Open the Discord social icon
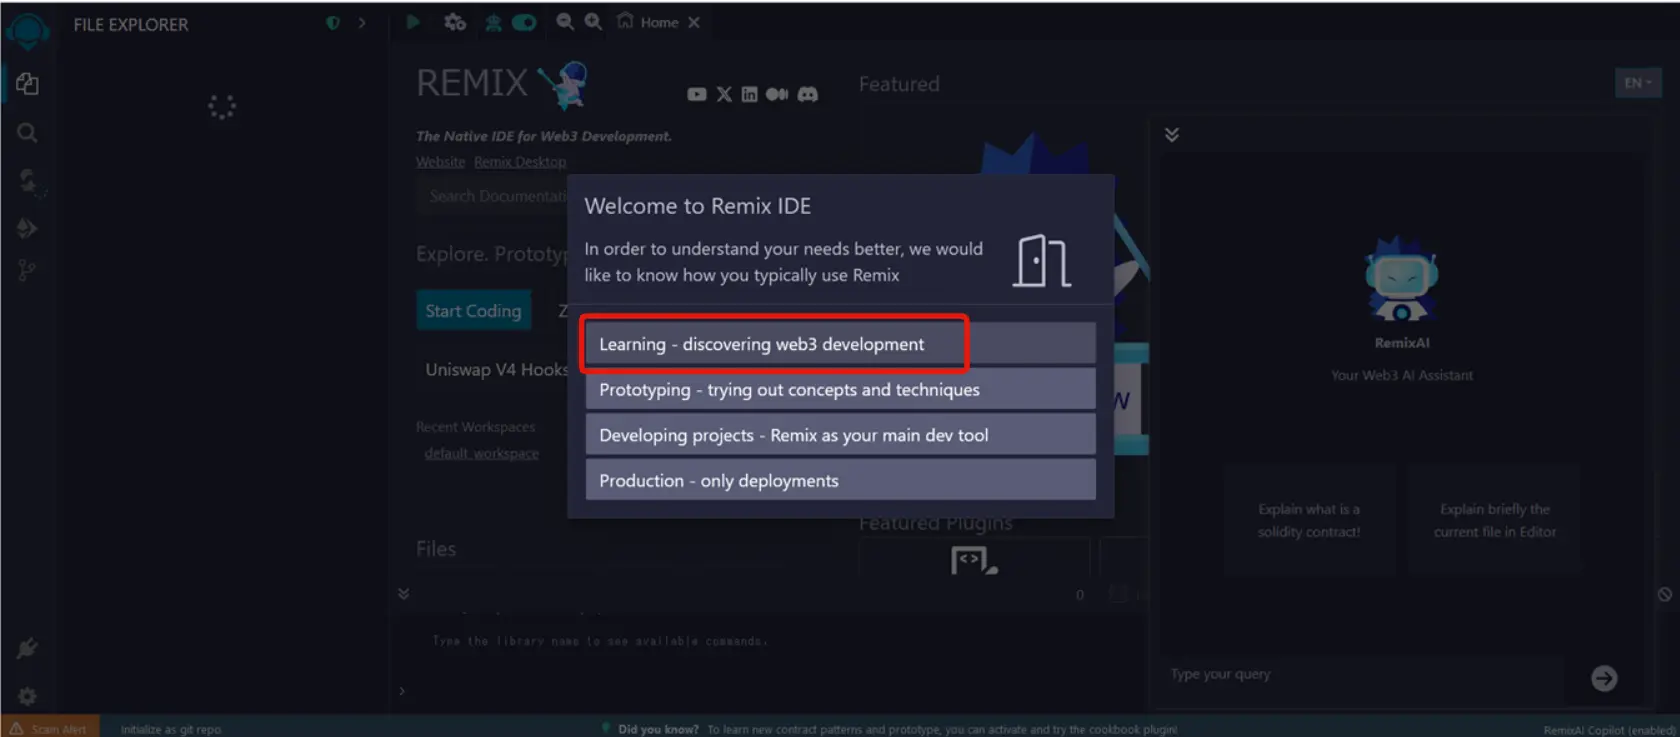The width and height of the screenshot is (1680, 737). [808, 94]
